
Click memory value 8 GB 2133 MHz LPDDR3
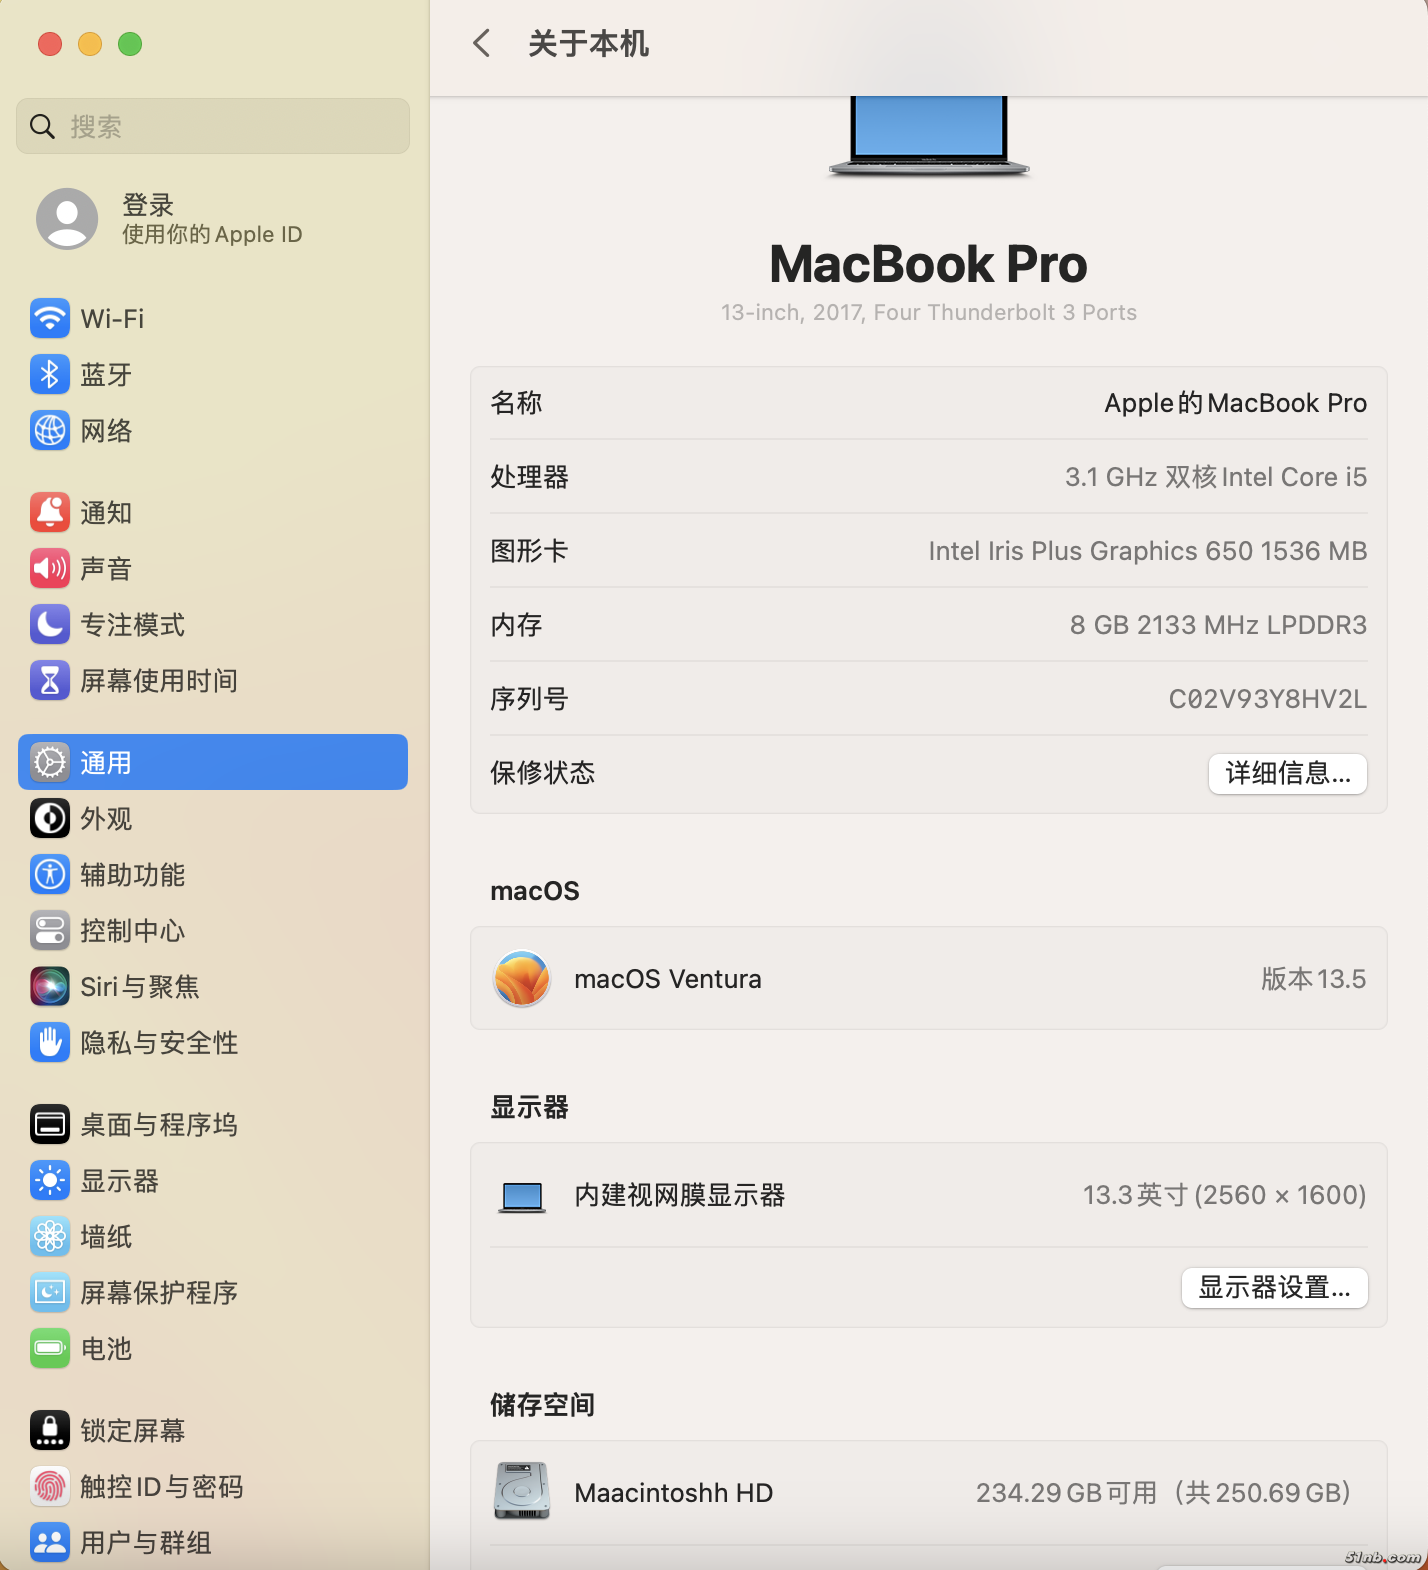point(1218,625)
